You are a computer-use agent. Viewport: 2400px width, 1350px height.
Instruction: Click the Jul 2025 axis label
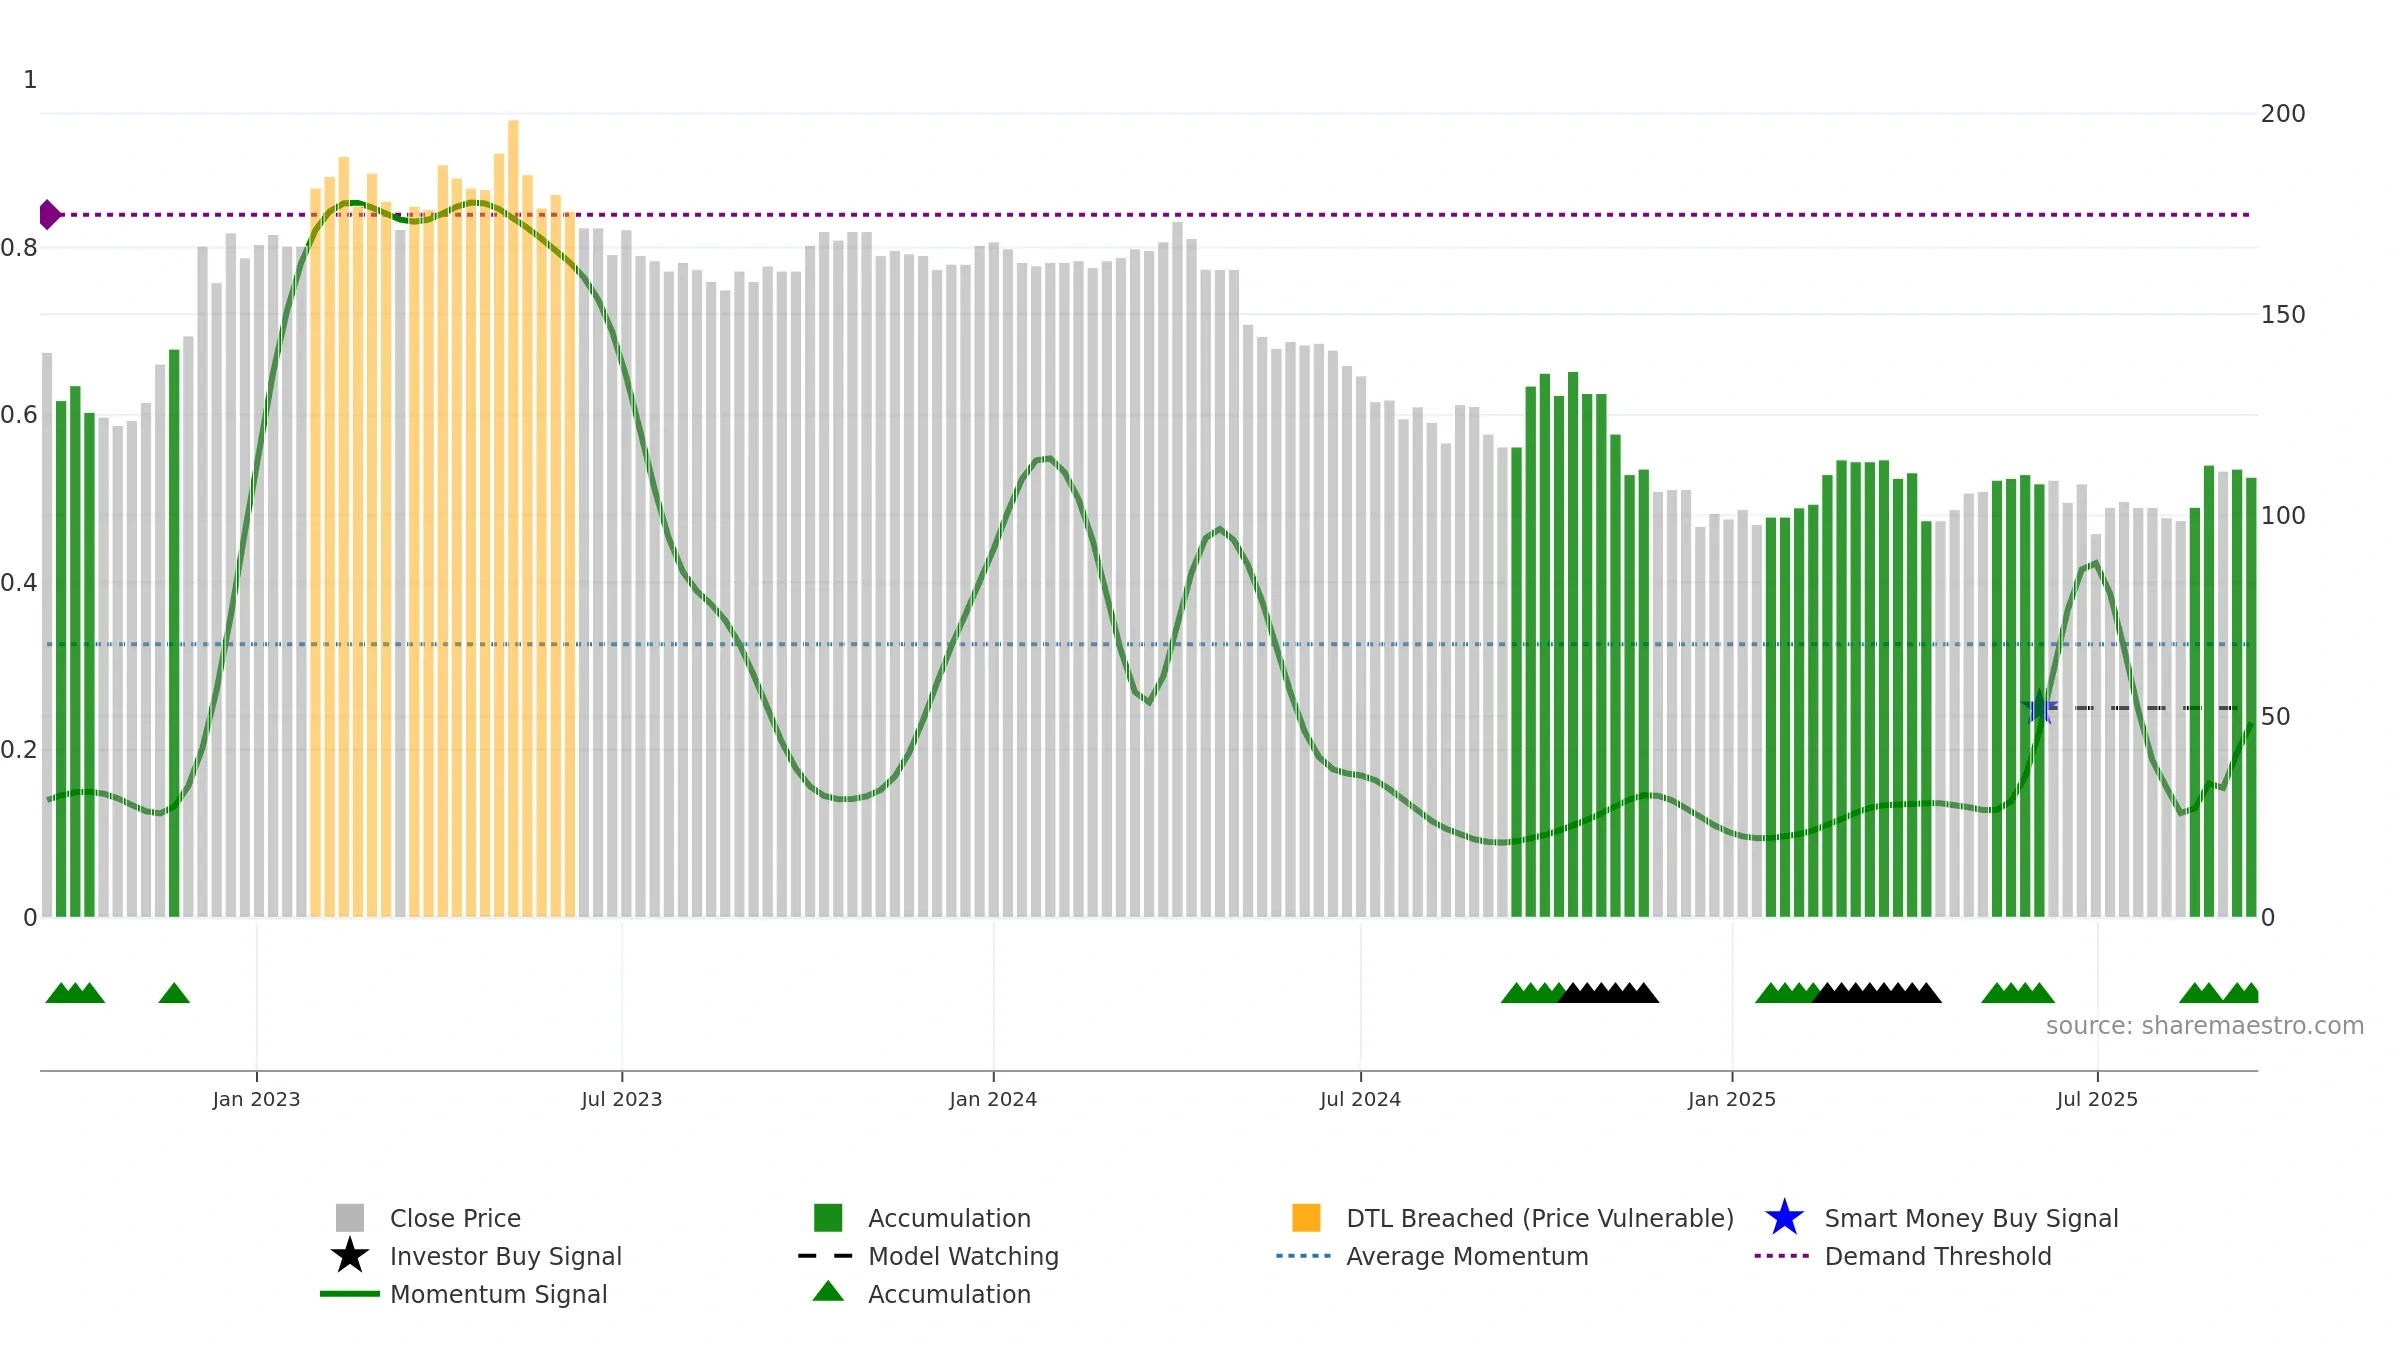coord(2097,1100)
